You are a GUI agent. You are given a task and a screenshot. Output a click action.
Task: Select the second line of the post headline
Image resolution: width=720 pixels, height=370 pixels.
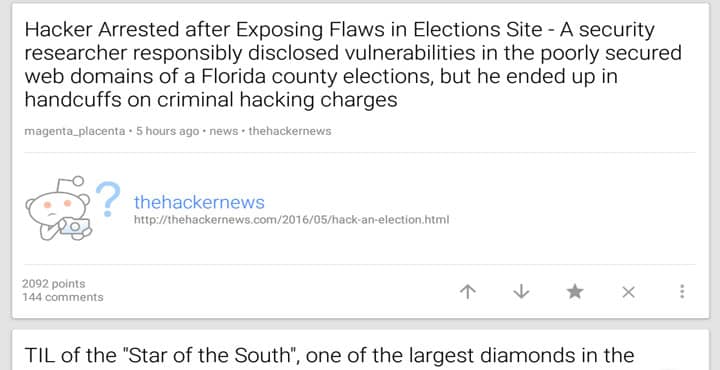353,53
